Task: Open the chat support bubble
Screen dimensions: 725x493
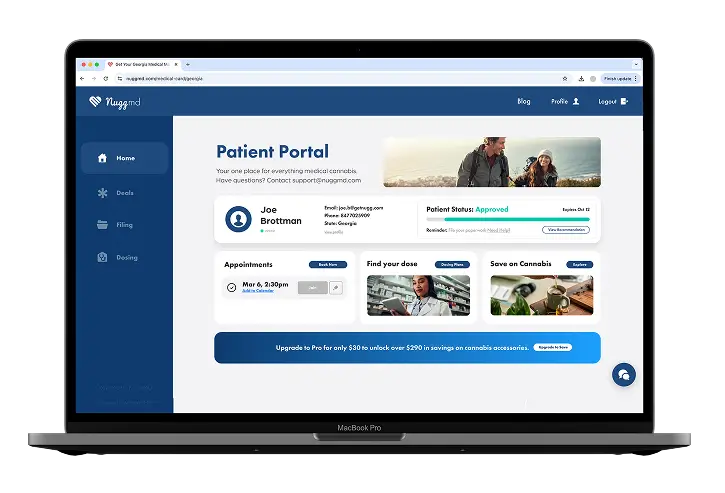Action: 624,374
